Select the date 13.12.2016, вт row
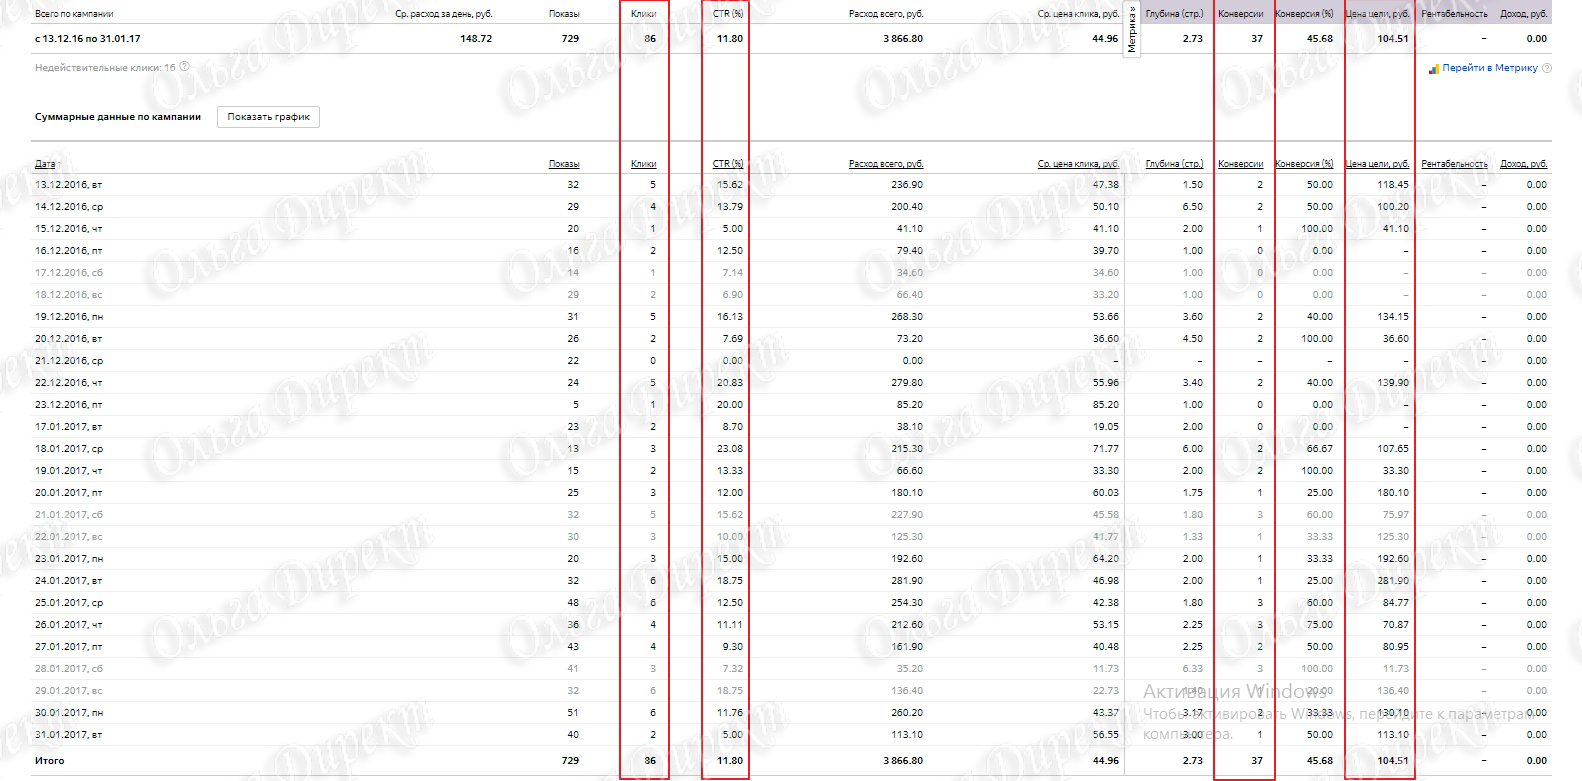Viewport: 1582px width, 781px height. pyautogui.click(x=791, y=185)
